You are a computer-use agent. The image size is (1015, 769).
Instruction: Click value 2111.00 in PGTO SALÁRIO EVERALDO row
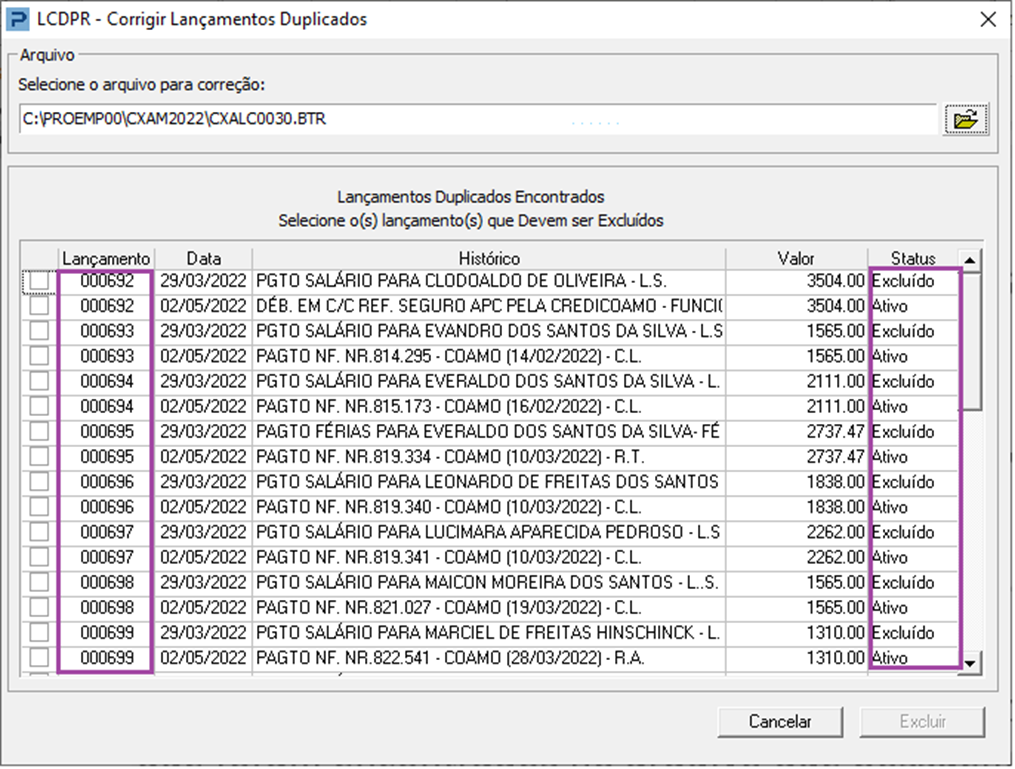(836, 381)
